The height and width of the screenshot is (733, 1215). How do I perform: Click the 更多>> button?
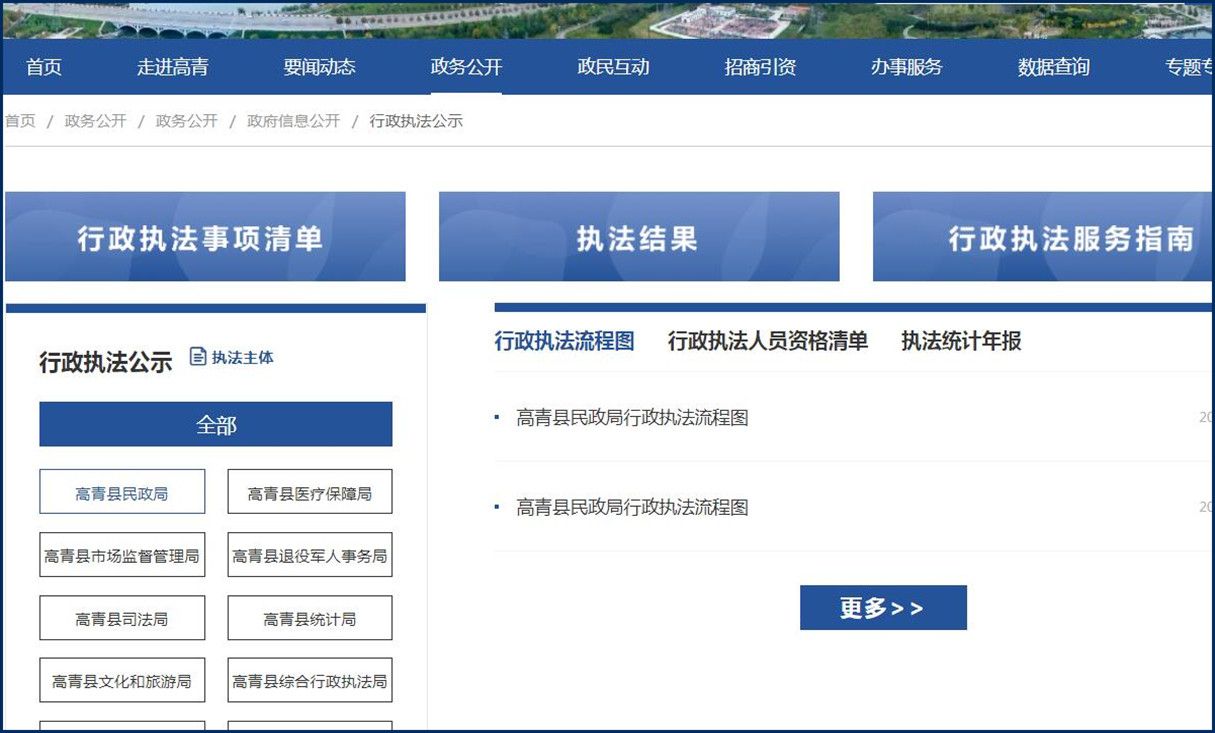(x=882, y=608)
